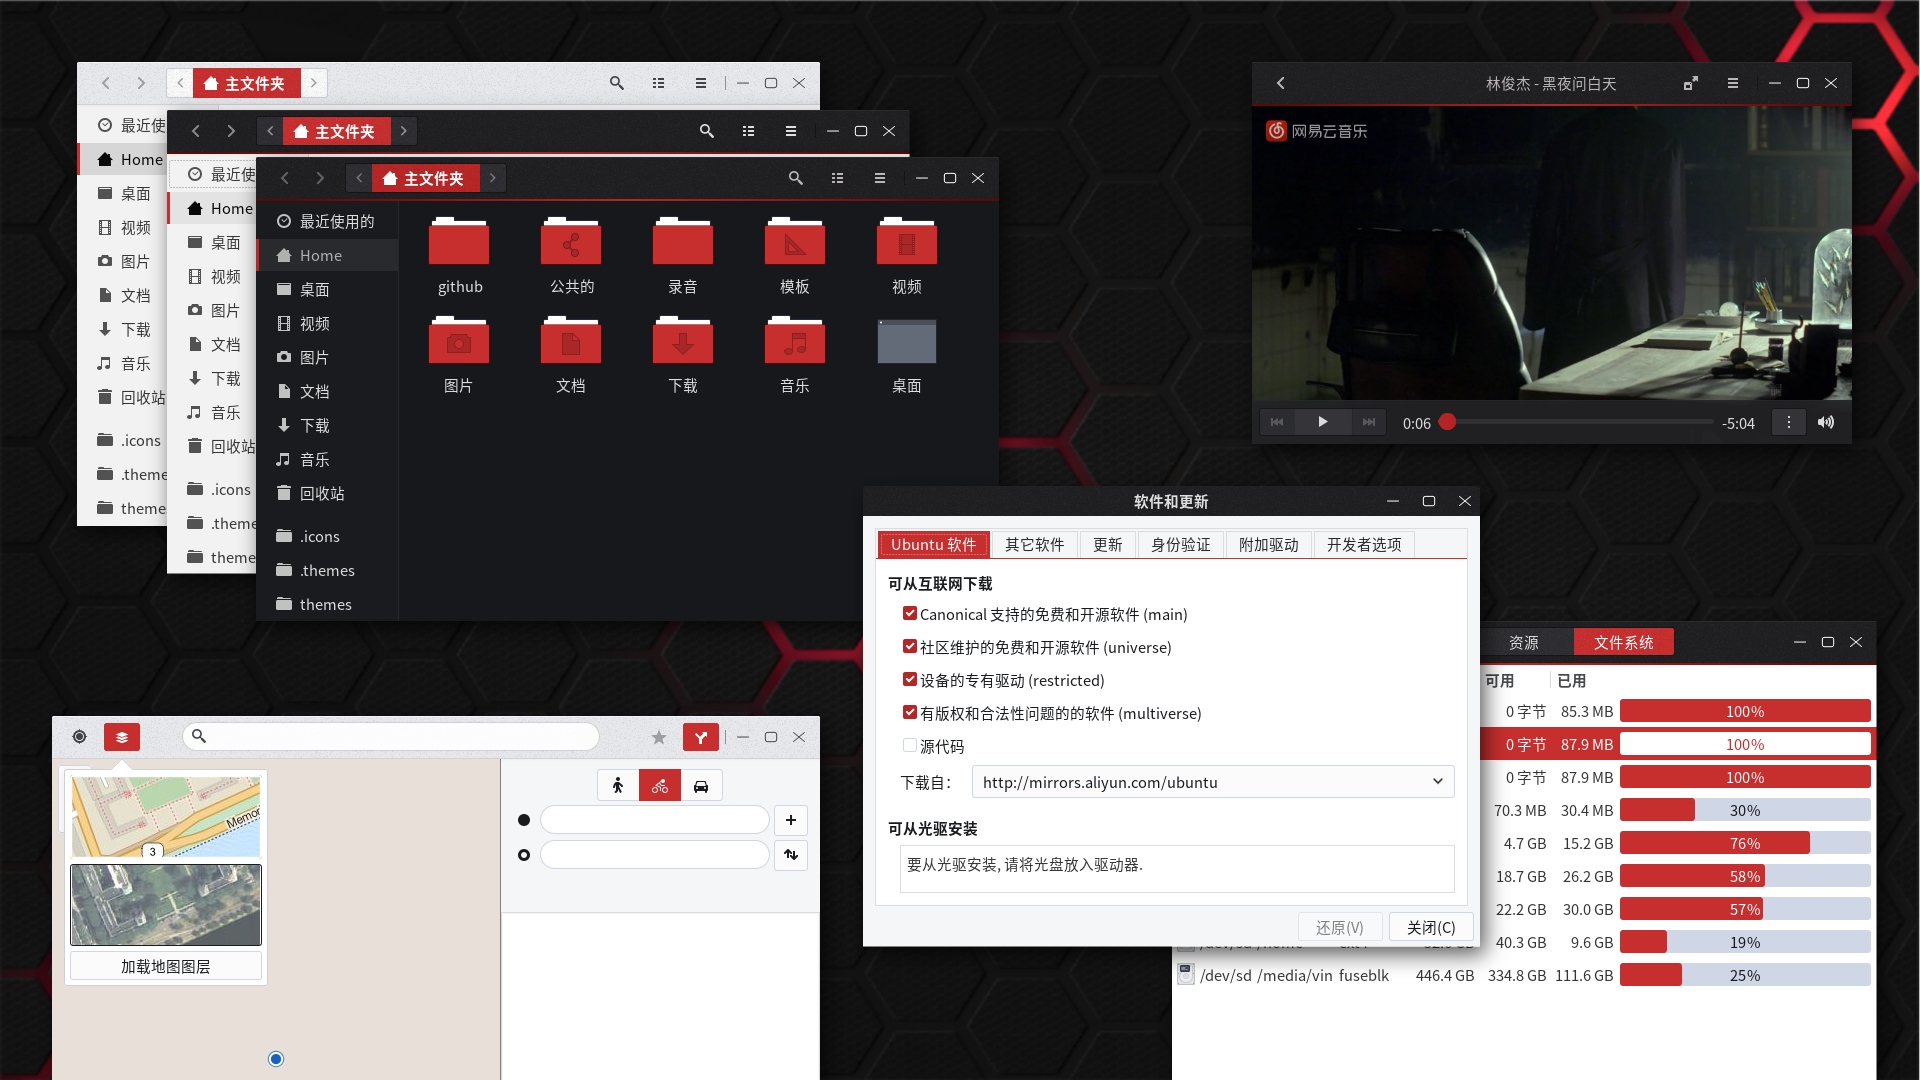
Task: Choose the street map layer thumbnail
Action: (166, 817)
